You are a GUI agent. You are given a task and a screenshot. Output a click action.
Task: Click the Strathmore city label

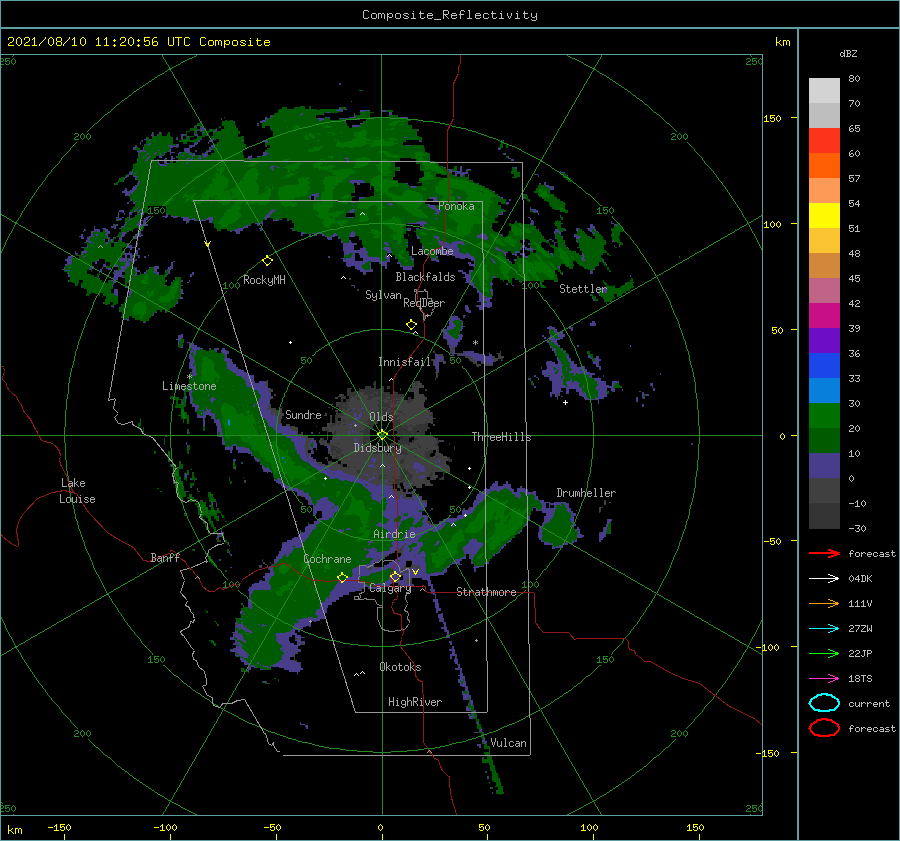(x=486, y=592)
